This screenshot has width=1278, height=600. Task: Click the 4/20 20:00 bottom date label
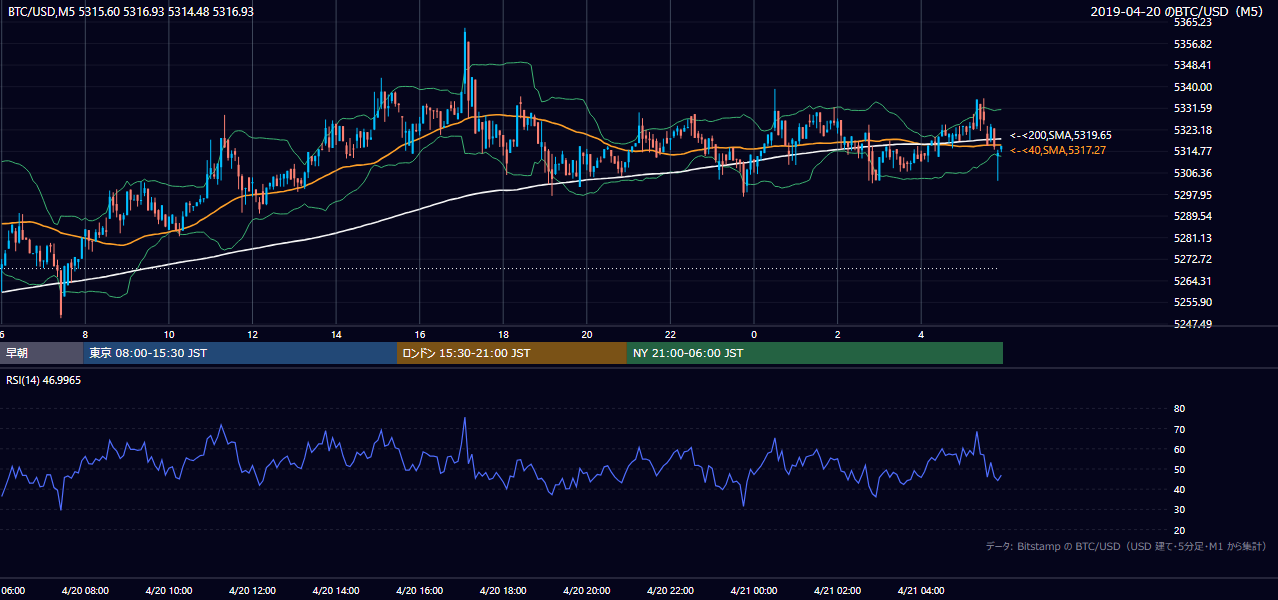pyautogui.click(x=587, y=591)
